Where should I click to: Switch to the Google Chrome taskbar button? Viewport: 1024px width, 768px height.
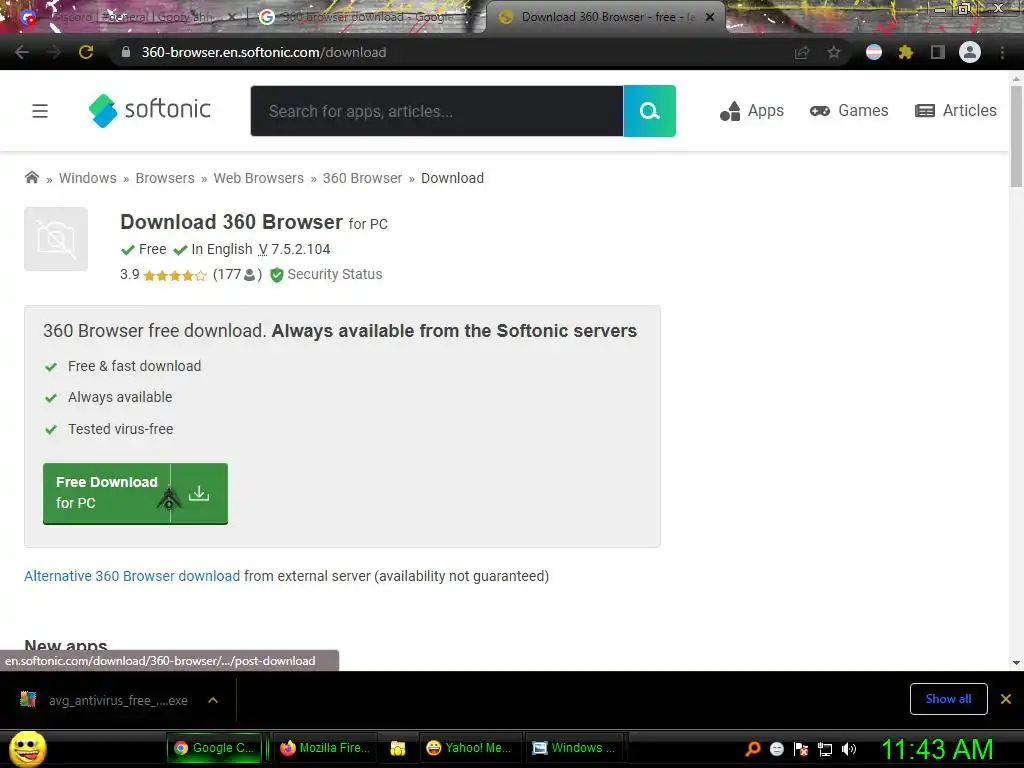[x=214, y=748]
